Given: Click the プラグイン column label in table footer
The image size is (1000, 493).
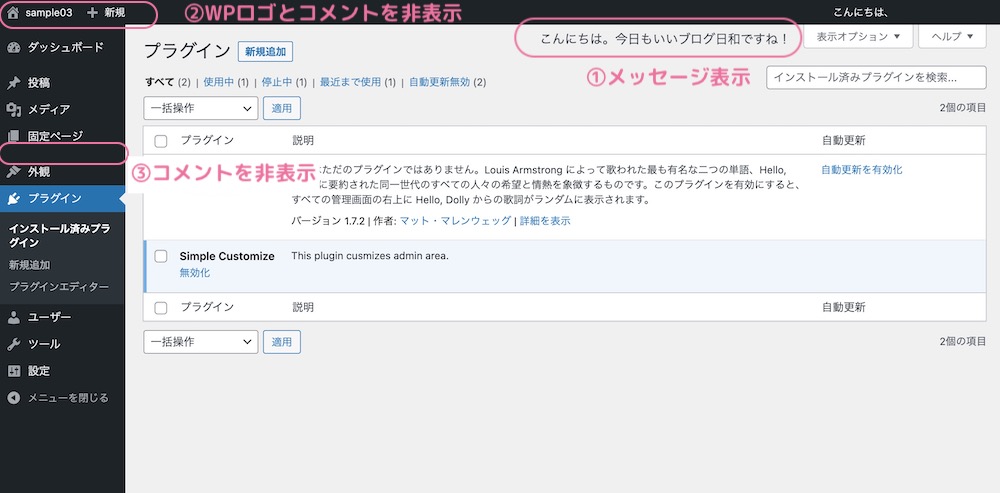Looking at the screenshot, I should 207,307.
